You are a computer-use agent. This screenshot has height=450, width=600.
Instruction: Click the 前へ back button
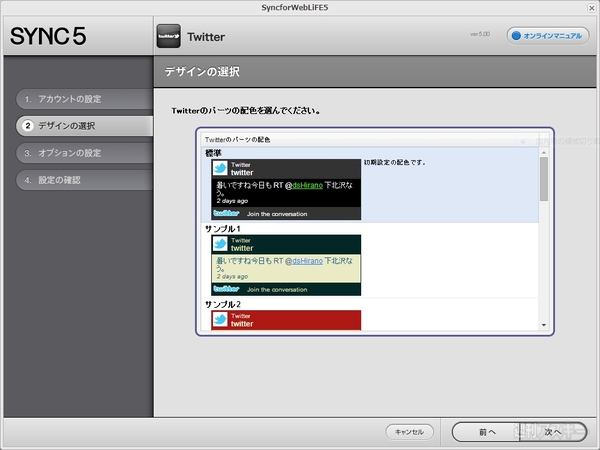coord(486,432)
